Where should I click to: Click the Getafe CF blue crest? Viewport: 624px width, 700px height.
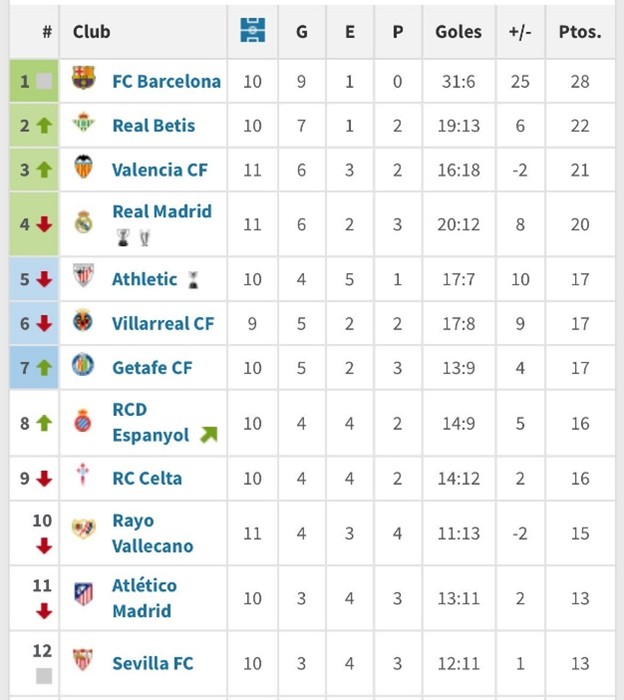click(83, 364)
